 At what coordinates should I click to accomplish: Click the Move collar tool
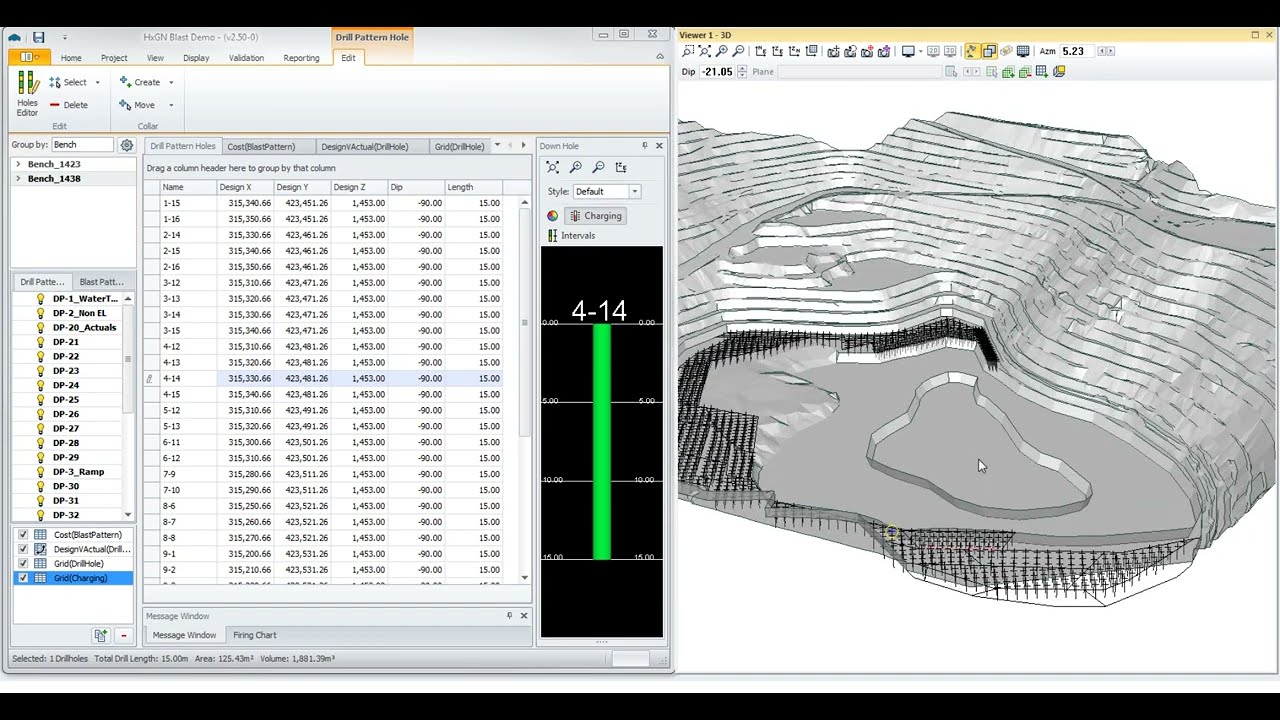tap(138, 105)
